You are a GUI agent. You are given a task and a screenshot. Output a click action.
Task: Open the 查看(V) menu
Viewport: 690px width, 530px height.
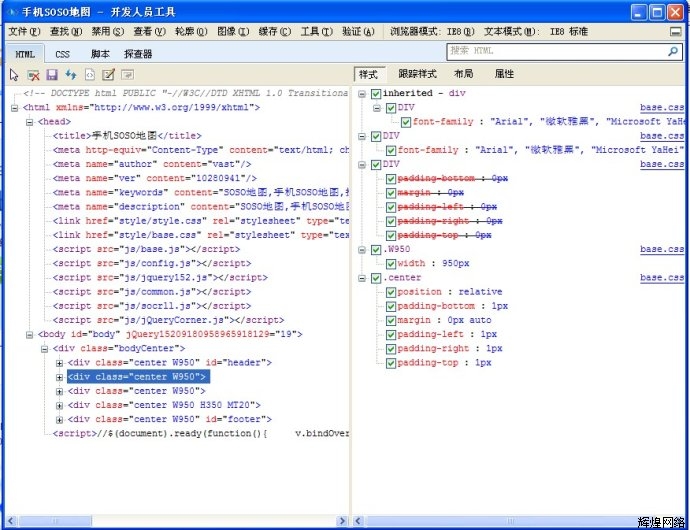click(x=150, y=32)
